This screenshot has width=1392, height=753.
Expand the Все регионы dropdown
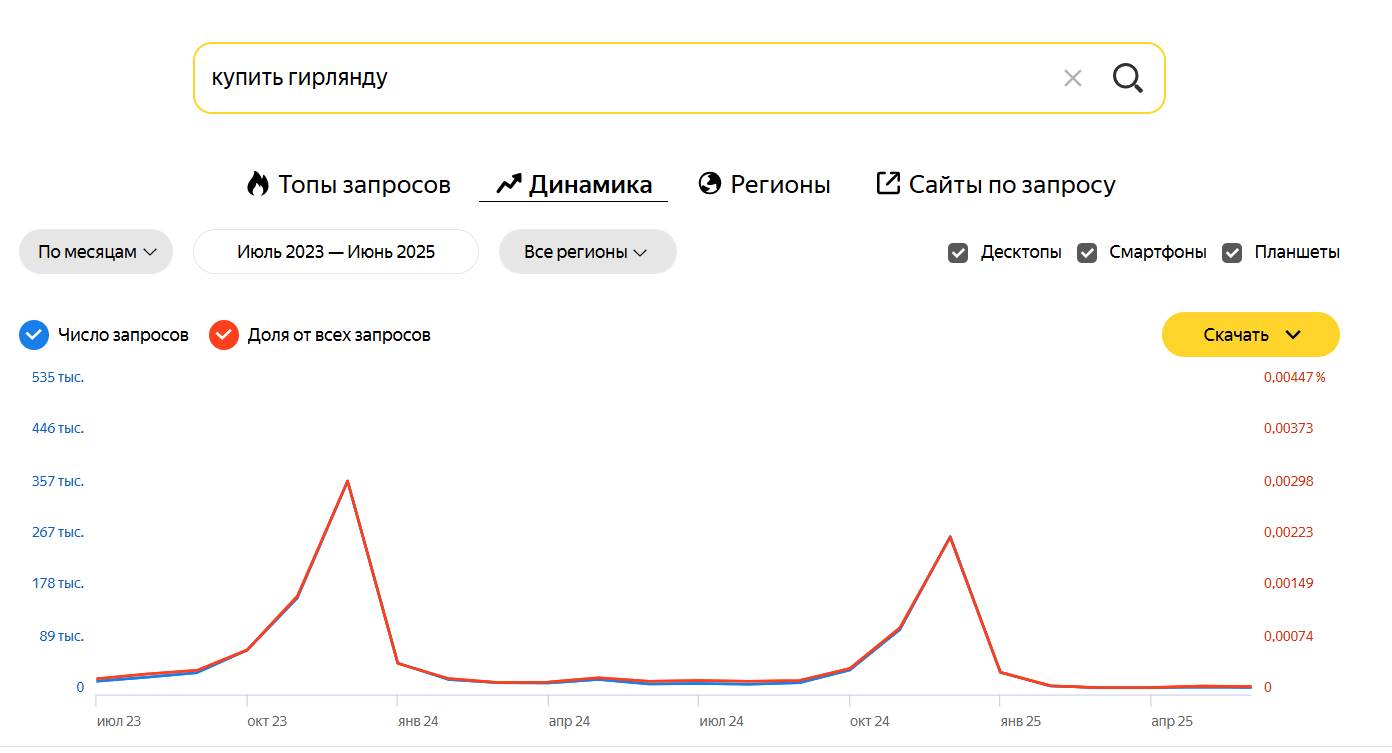click(587, 252)
